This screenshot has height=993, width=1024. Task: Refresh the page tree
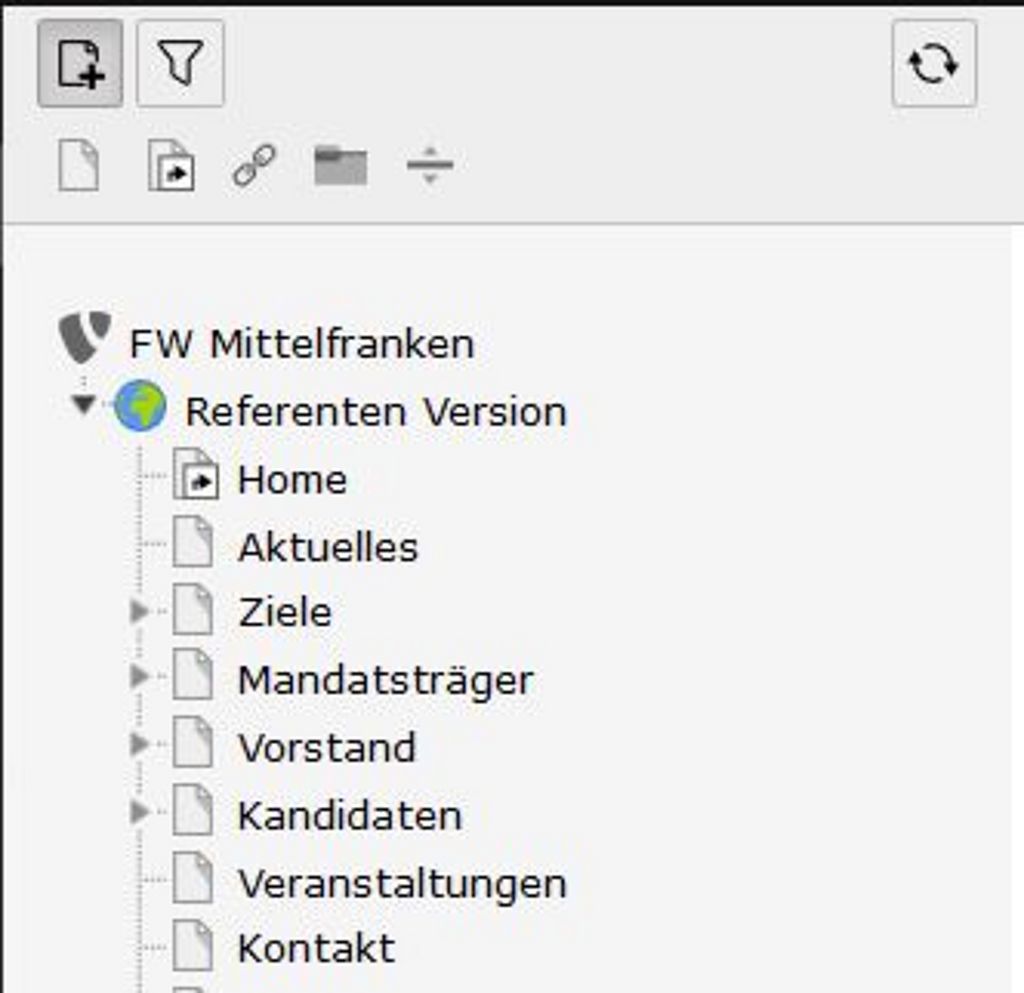pos(934,63)
